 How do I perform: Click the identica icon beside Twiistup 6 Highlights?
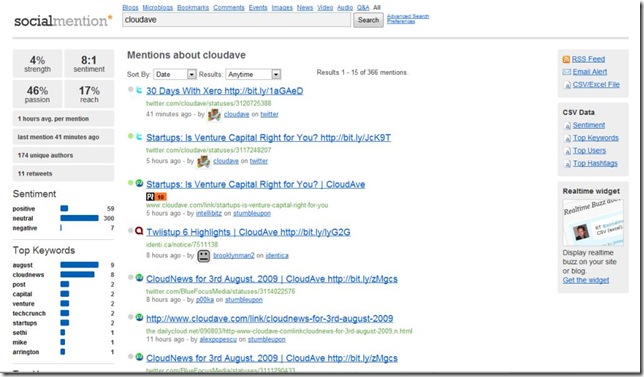(139, 231)
